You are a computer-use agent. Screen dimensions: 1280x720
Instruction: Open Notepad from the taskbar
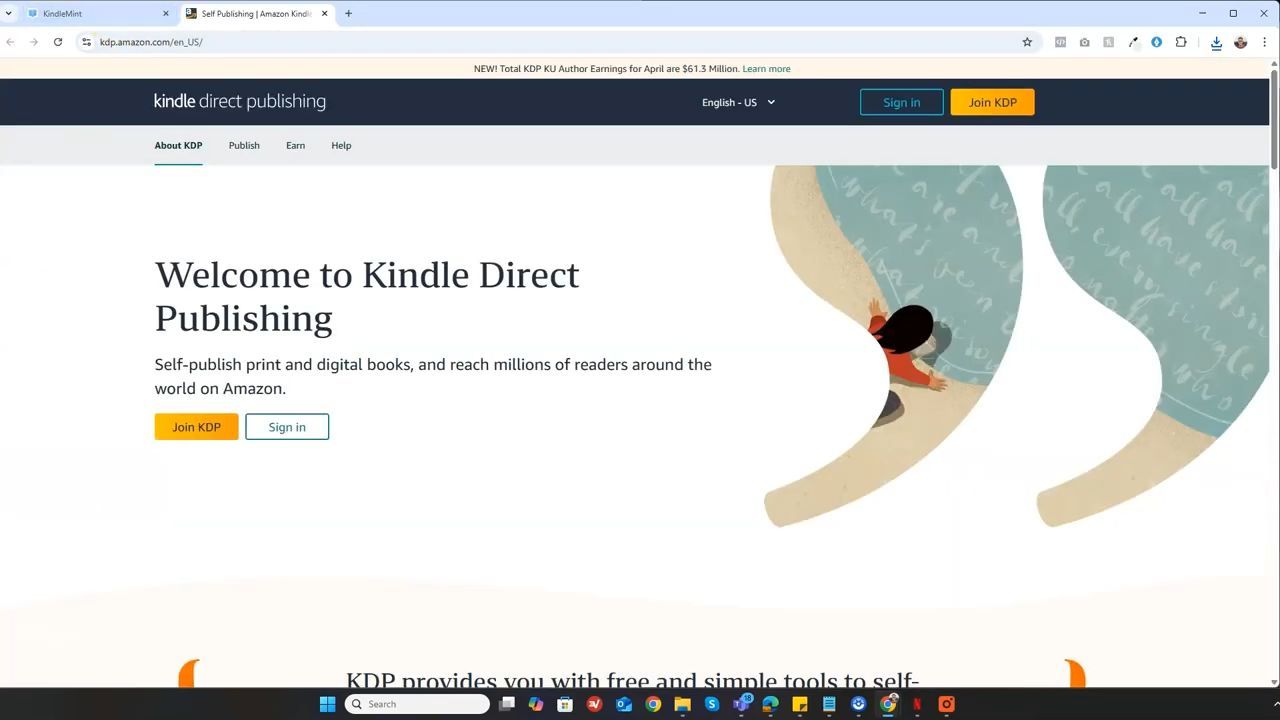coord(829,704)
